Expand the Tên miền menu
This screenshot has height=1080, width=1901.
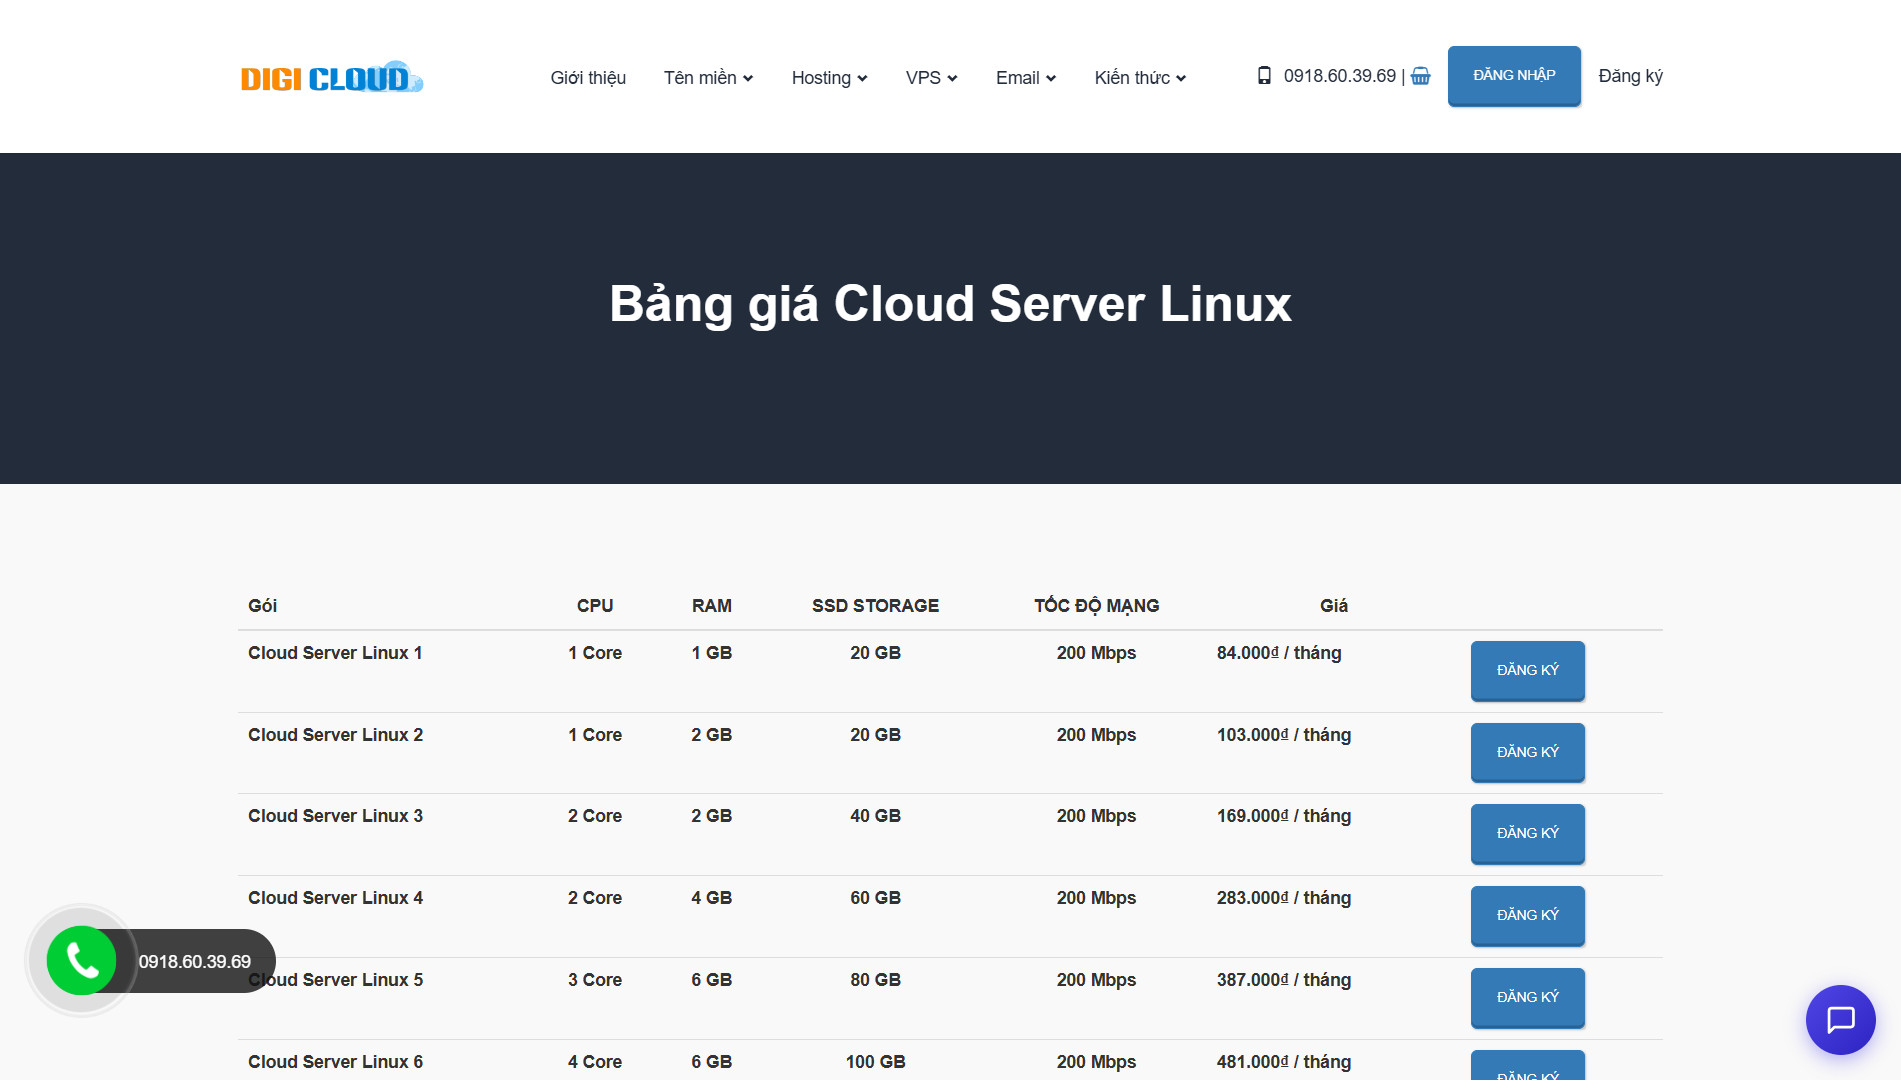(708, 78)
